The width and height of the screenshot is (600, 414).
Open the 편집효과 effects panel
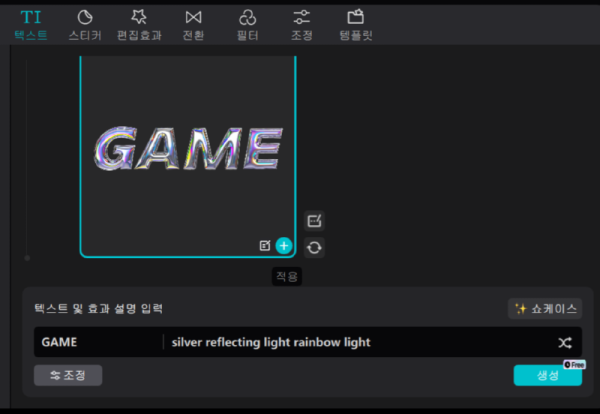pyautogui.click(x=139, y=24)
